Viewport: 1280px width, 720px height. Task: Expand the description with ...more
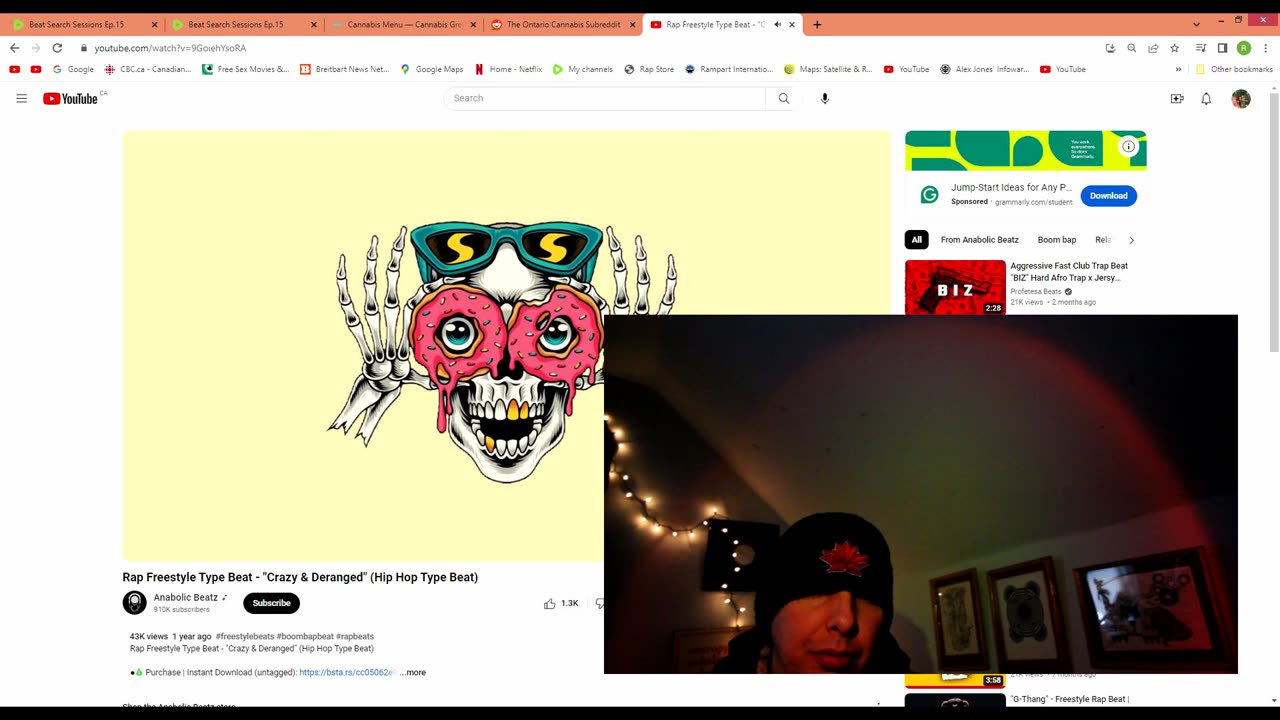[x=413, y=672]
